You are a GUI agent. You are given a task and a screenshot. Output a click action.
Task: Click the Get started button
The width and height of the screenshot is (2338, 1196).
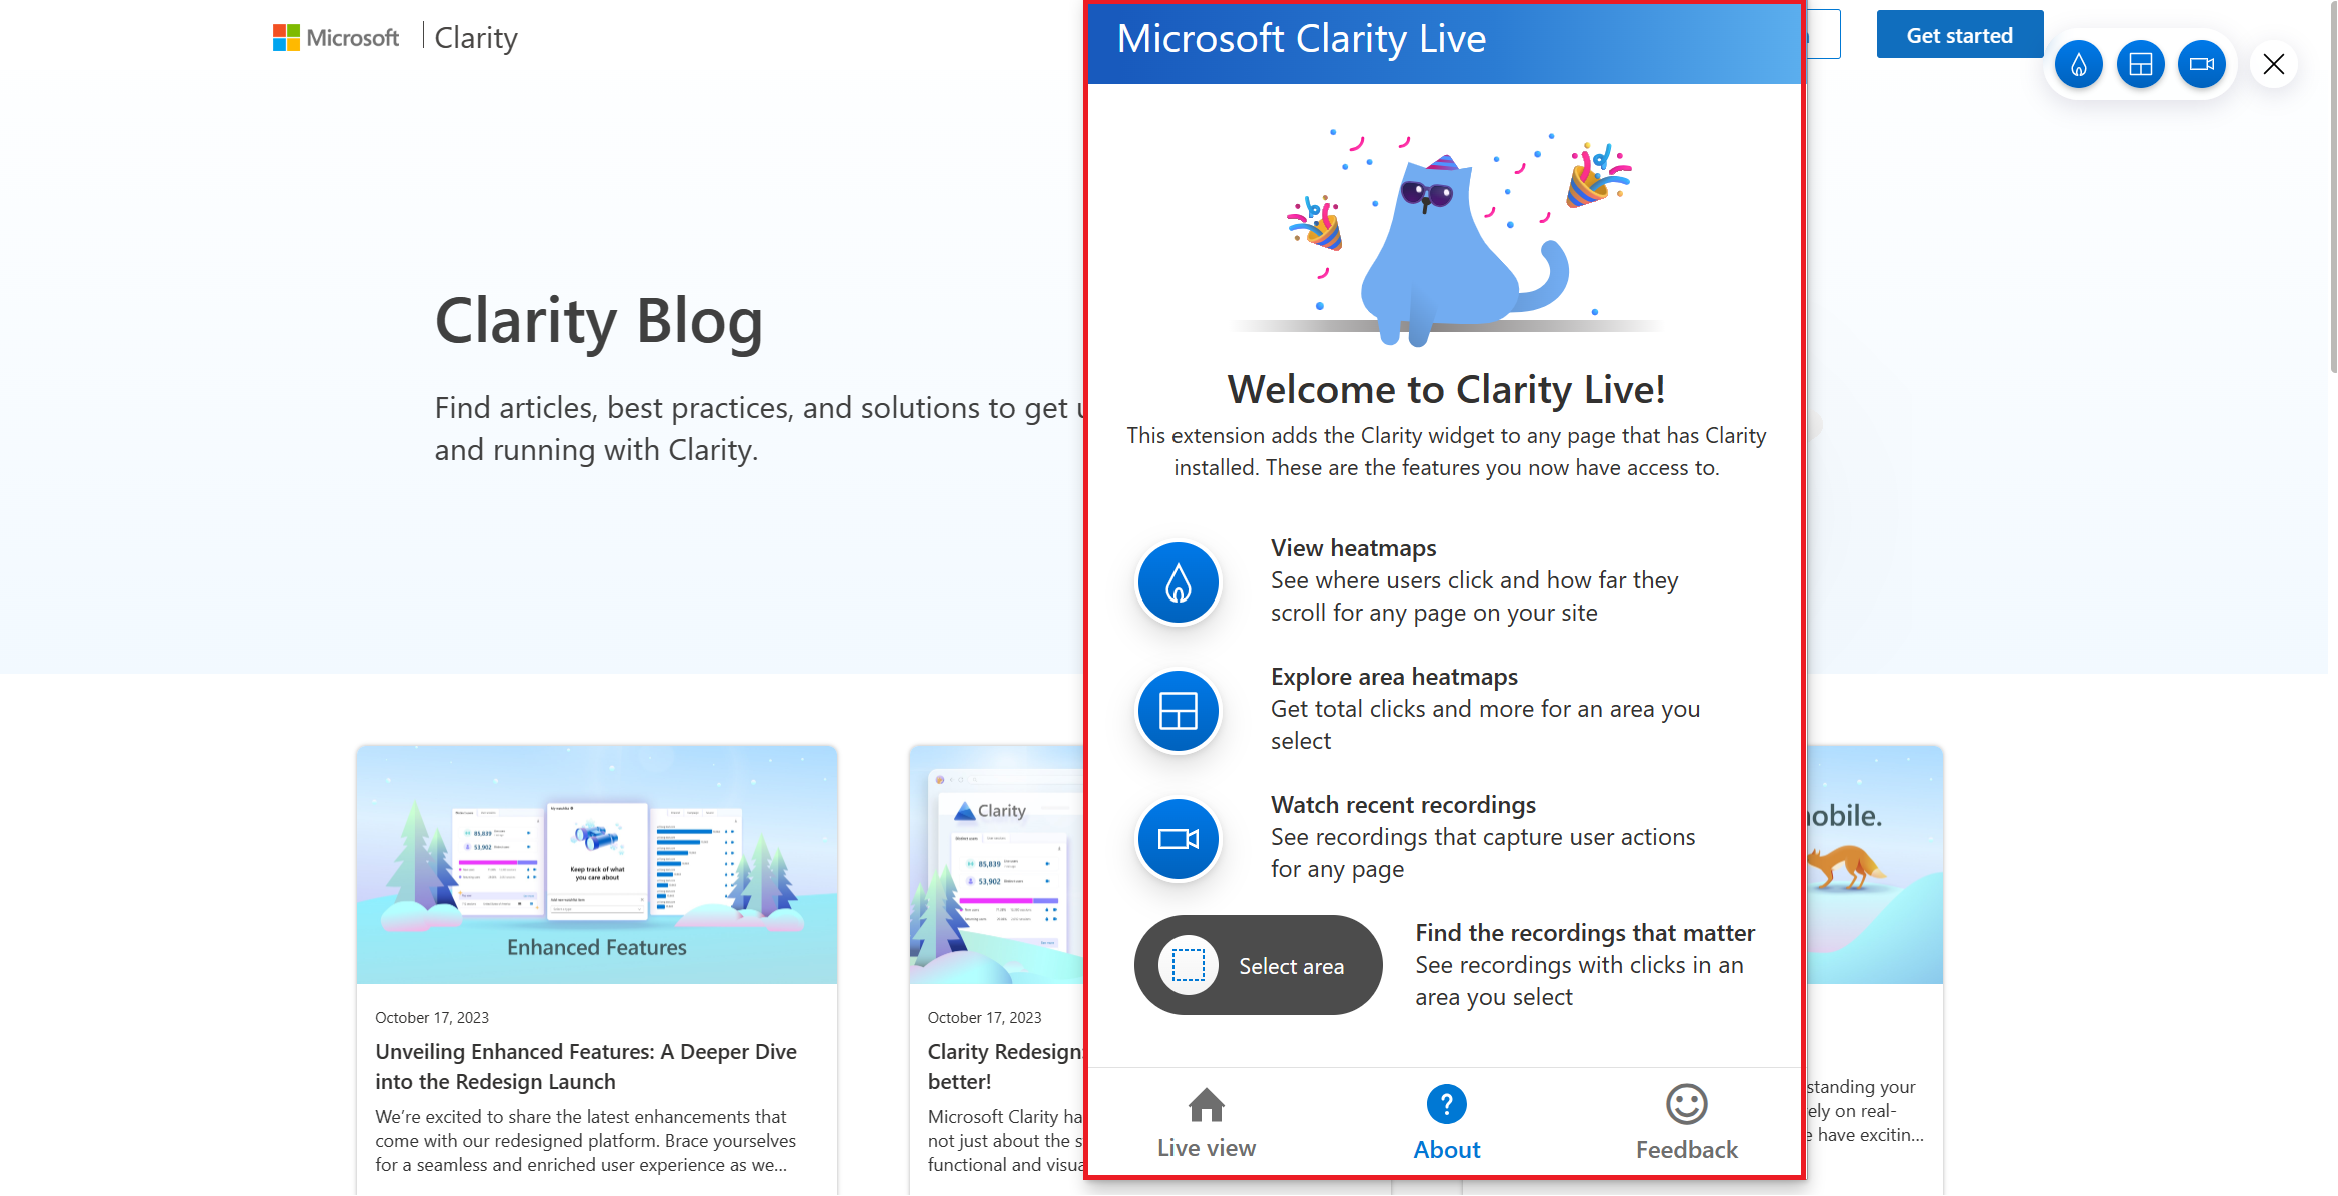[1960, 34]
